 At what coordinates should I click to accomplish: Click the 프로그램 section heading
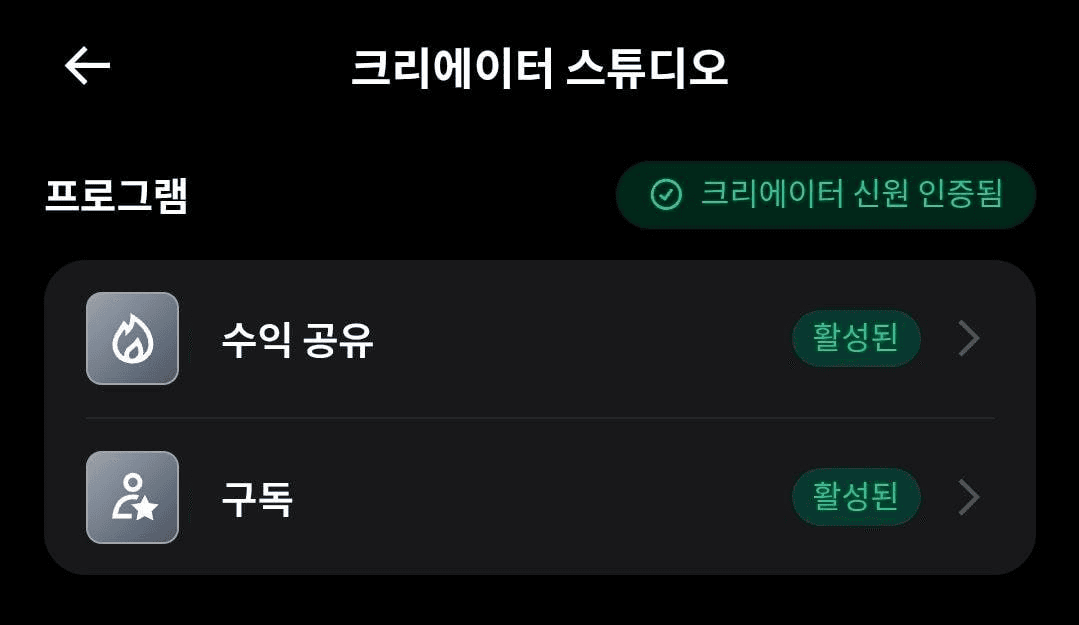point(116,195)
